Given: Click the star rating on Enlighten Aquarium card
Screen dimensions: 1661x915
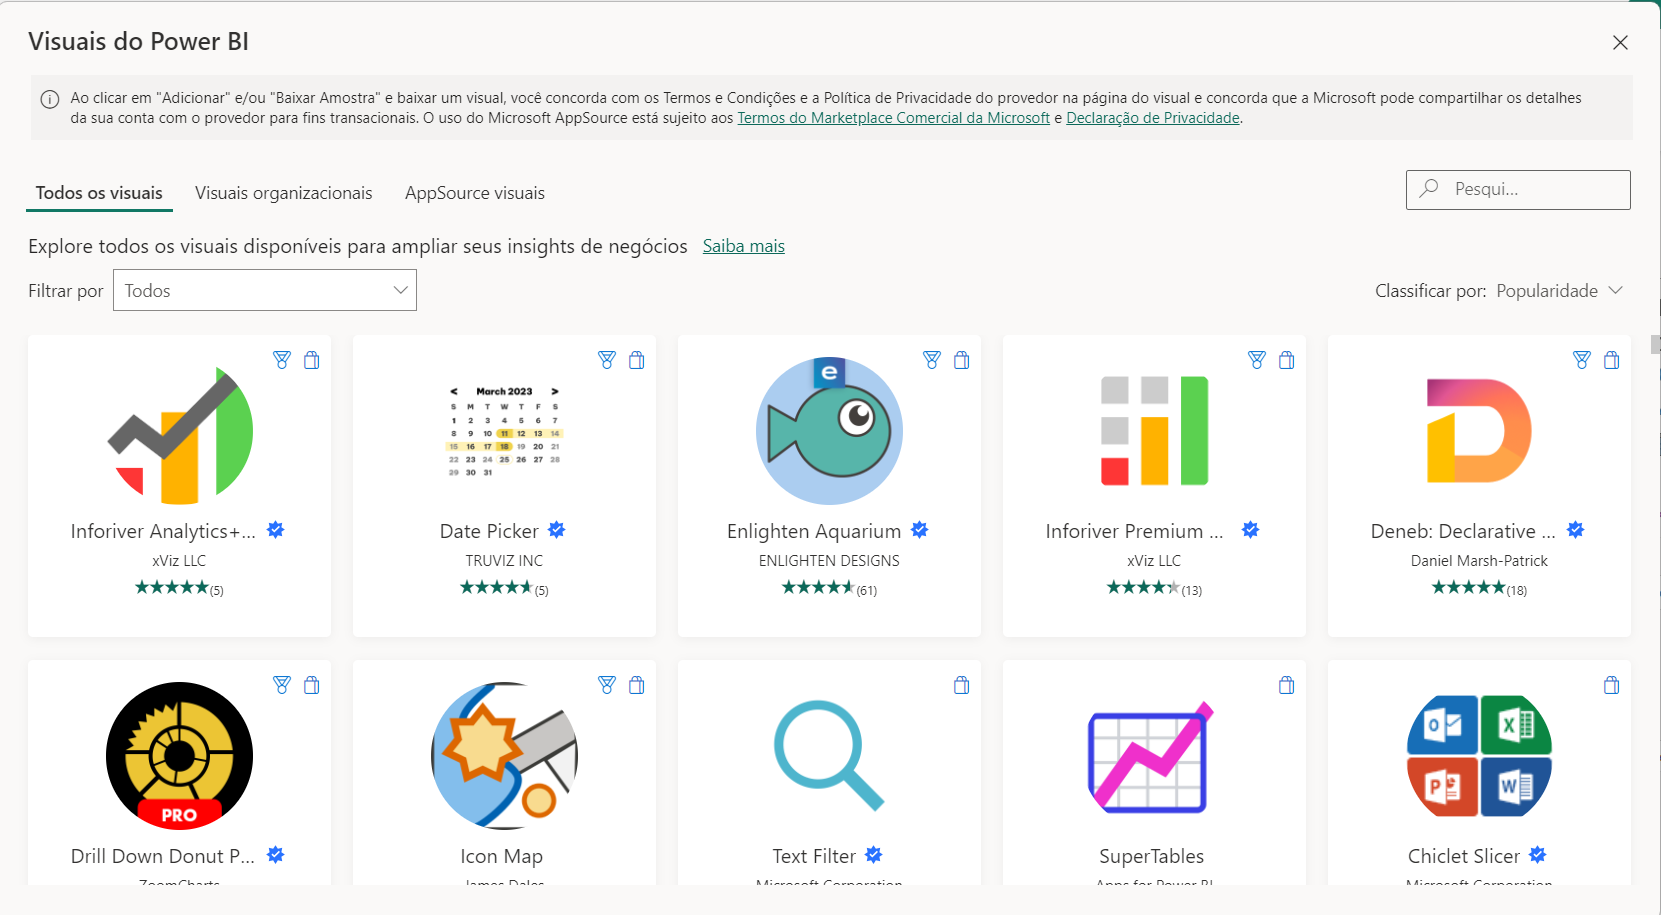Looking at the screenshot, I should pyautogui.click(x=818, y=588).
